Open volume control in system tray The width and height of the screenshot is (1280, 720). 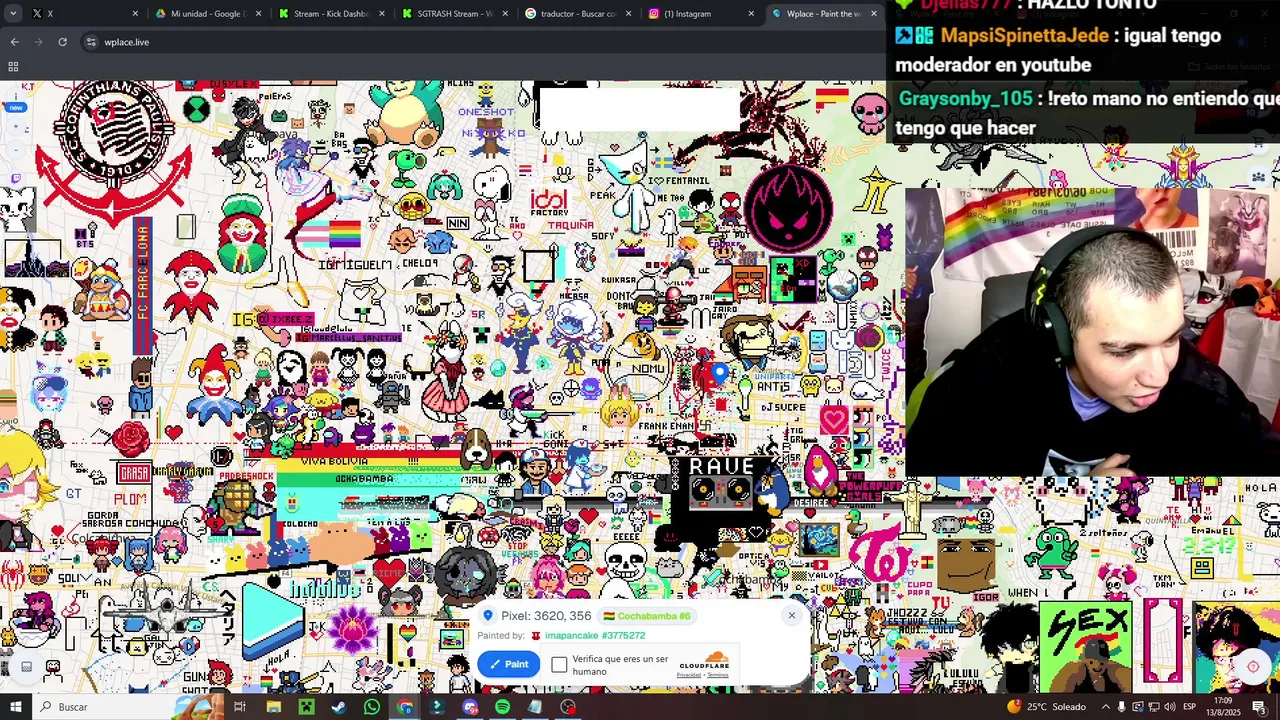click(x=1169, y=707)
